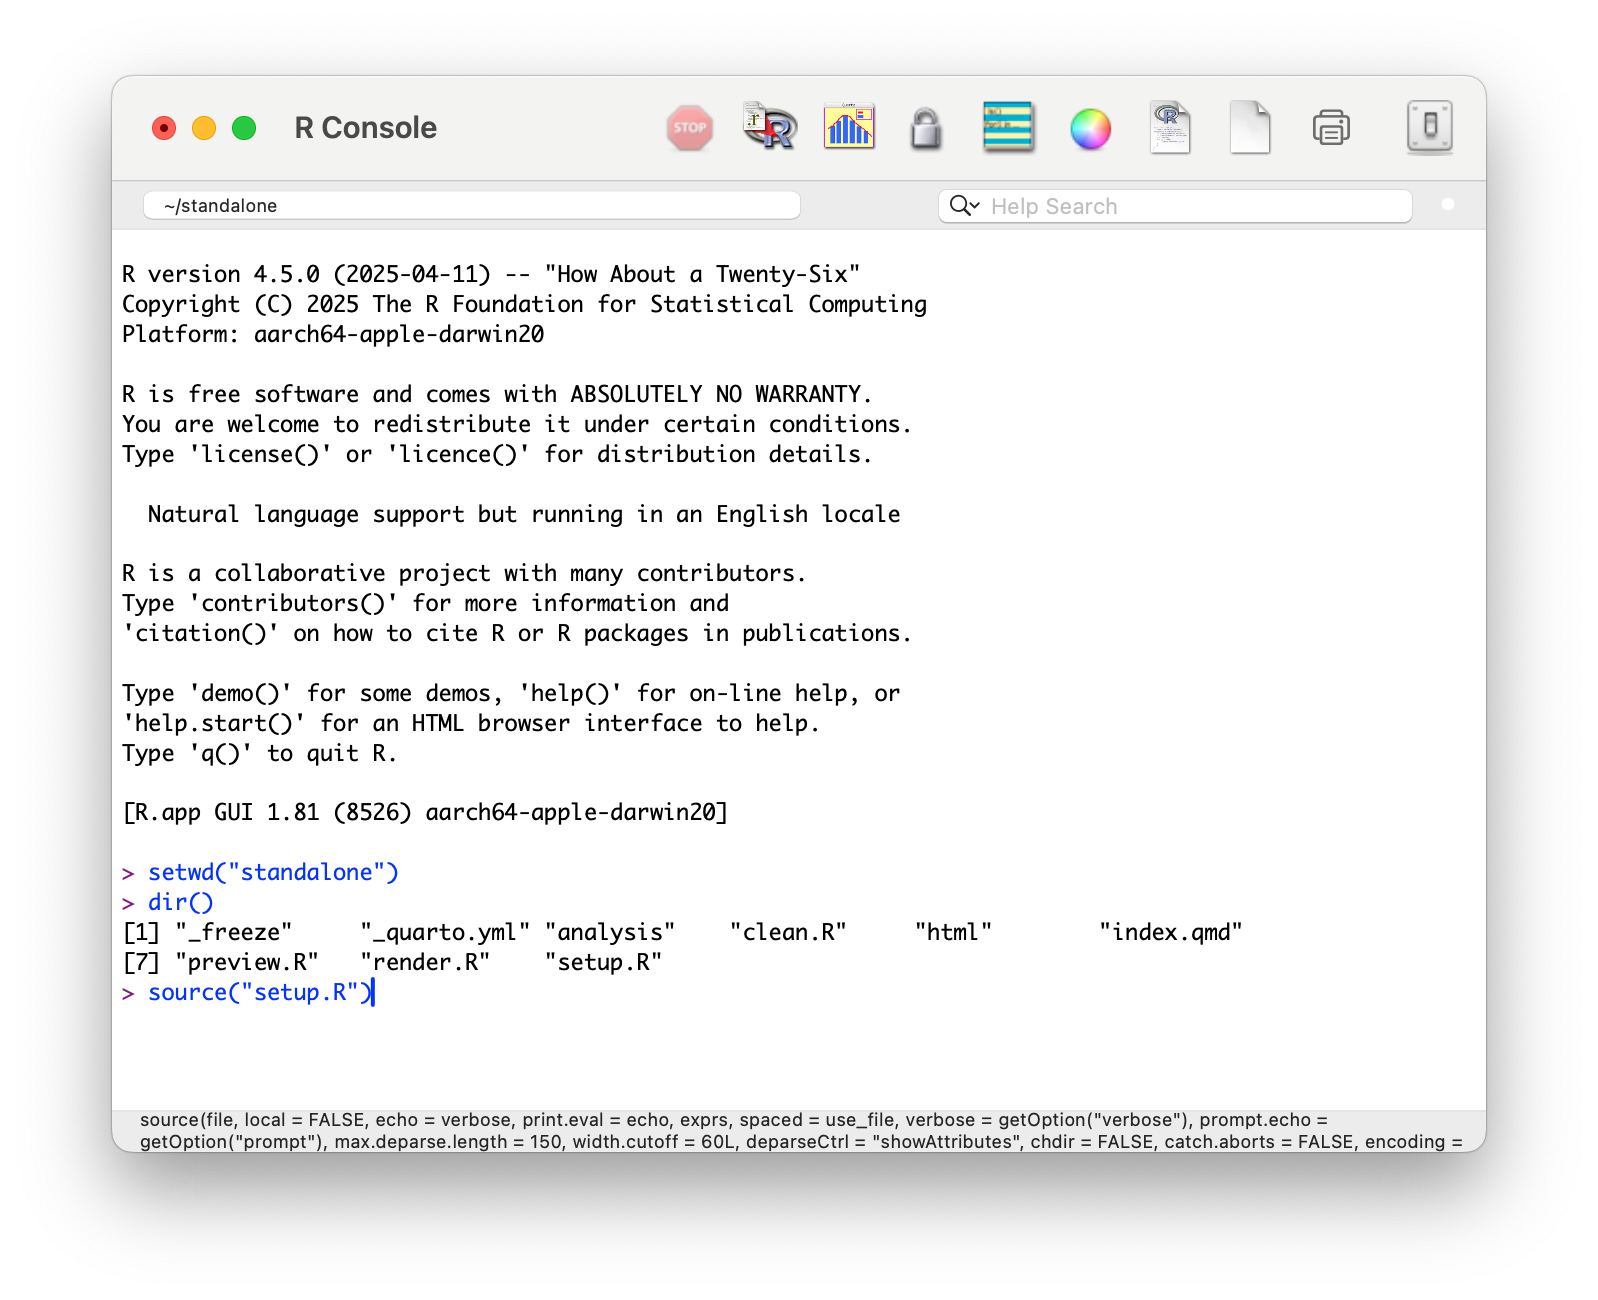Open a document in the editor icon
Screen dimensions: 1598x1300
tap(1170, 128)
